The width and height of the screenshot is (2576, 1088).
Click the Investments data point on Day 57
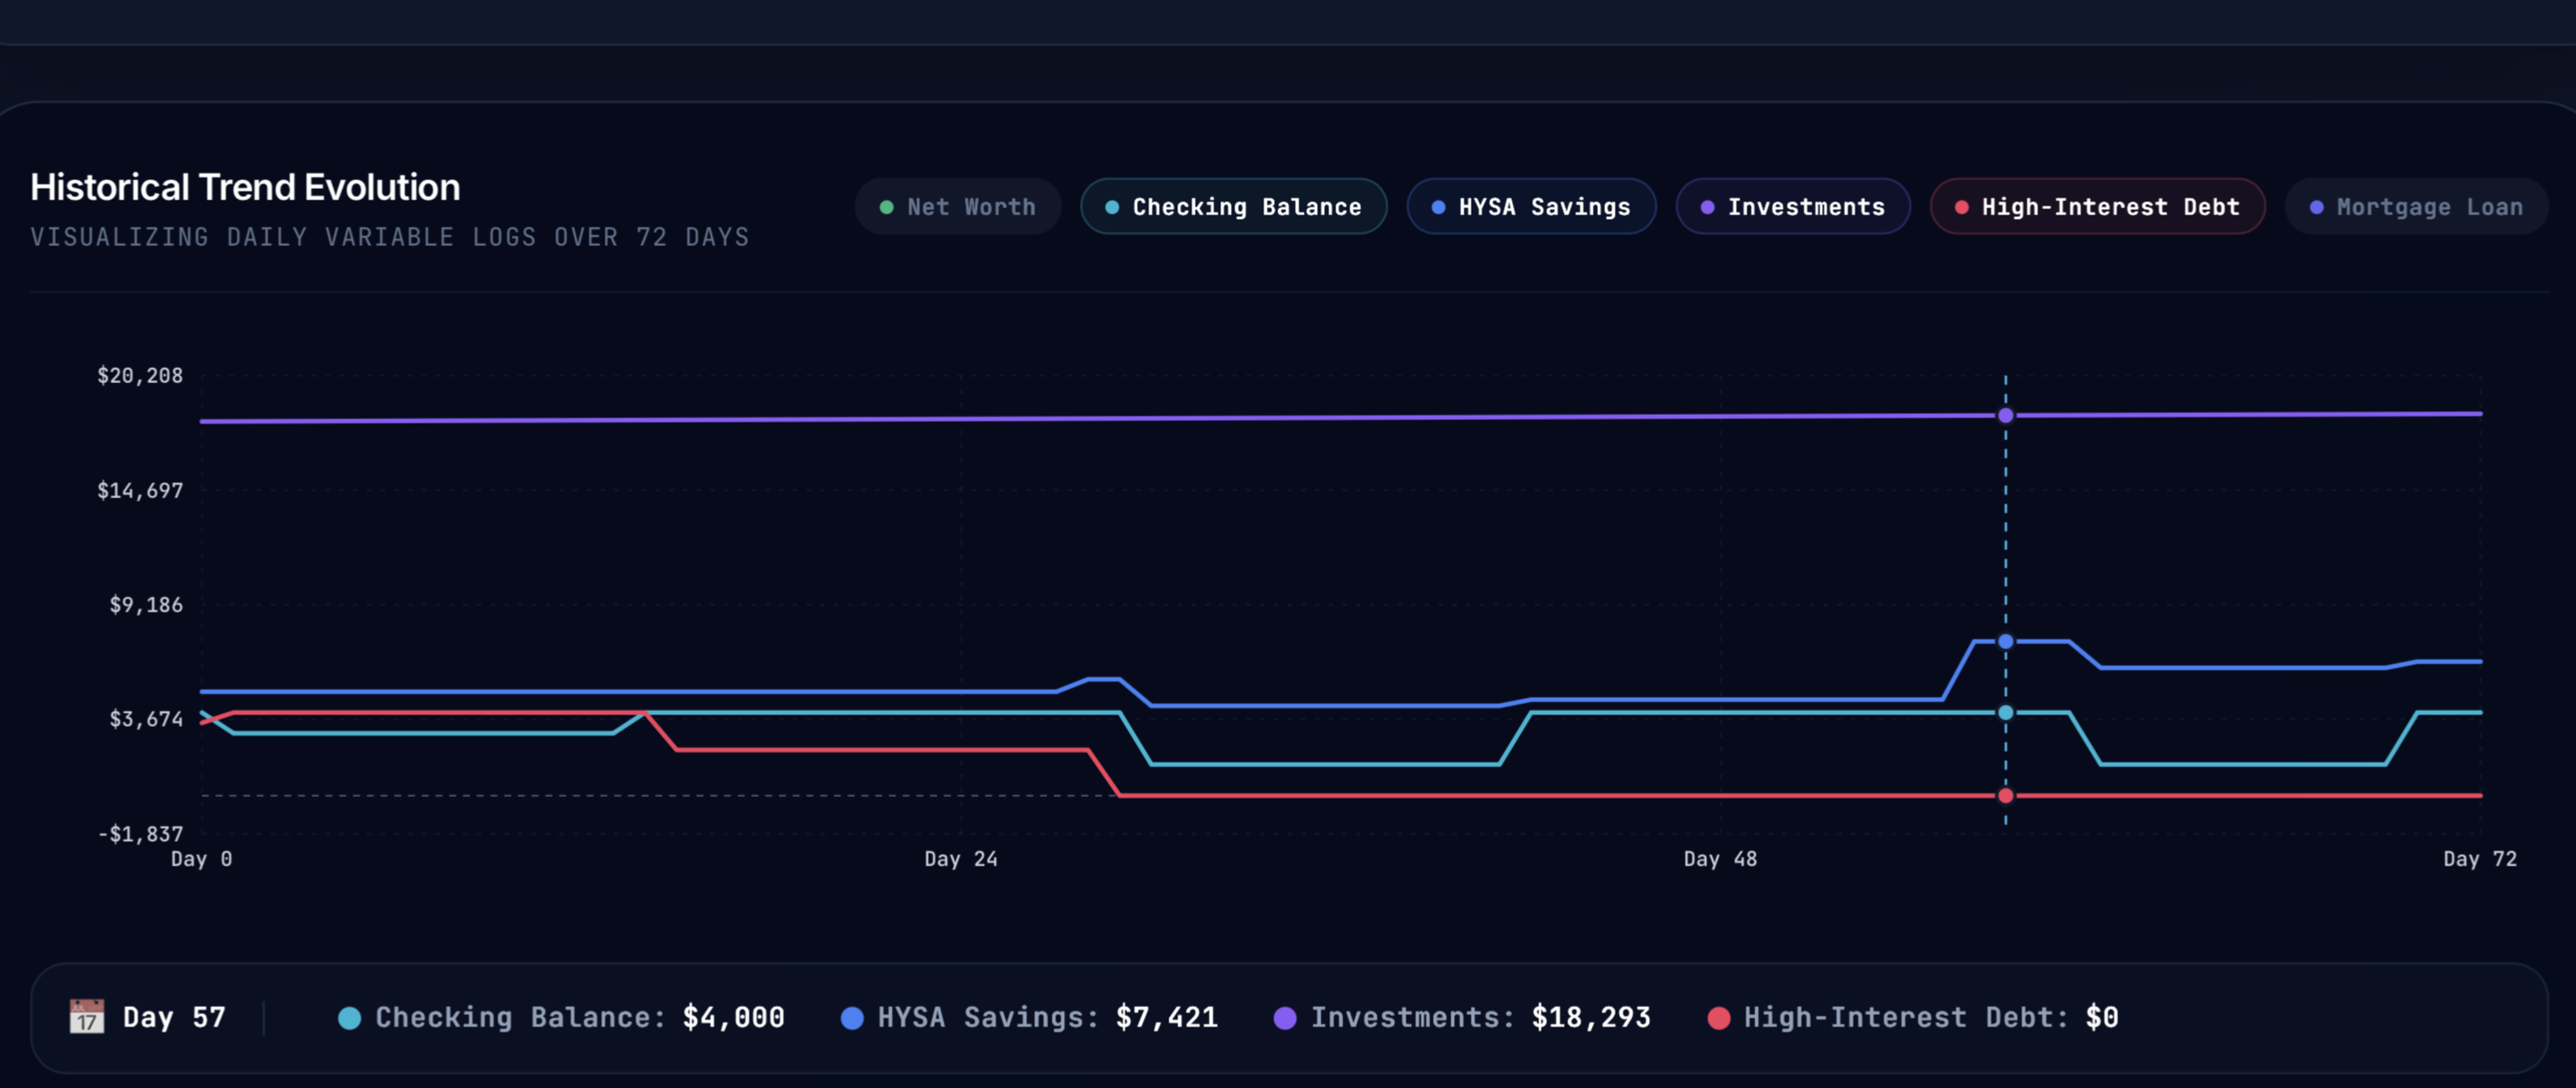pyautogui.click(x=2005, y=416)
